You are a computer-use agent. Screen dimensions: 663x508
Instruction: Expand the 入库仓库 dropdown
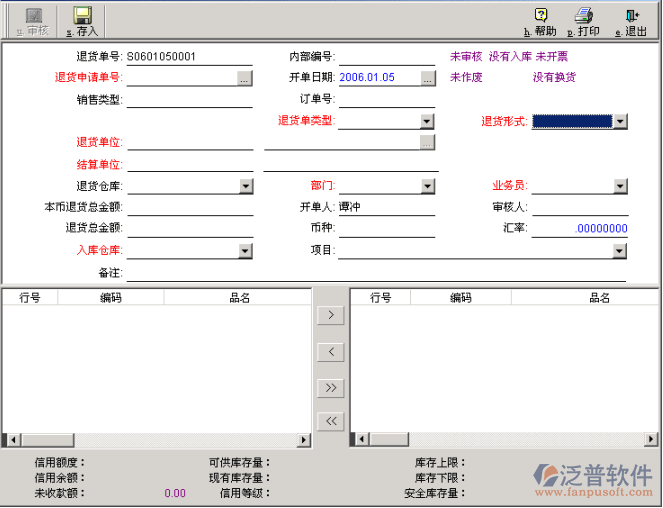(246, 251)
